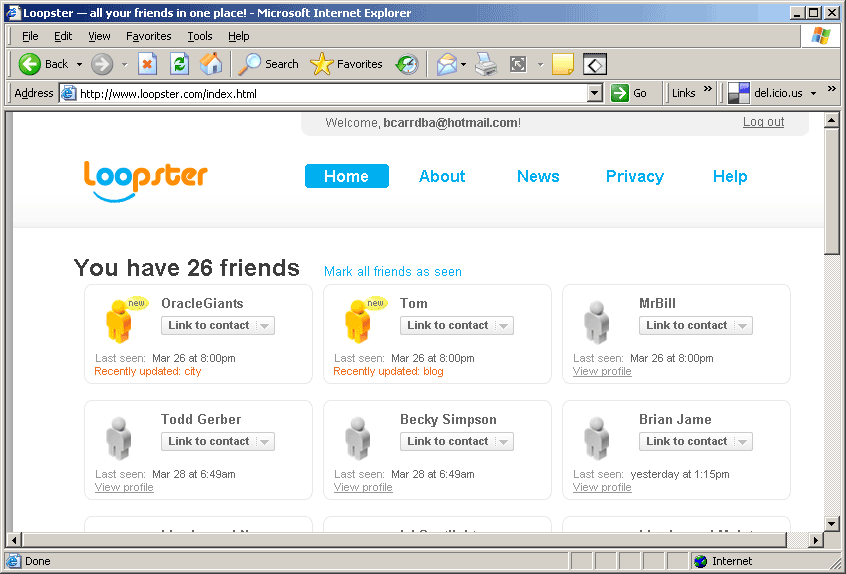The image size is (846, 574).
Task: Open the File menu
Action: [x=30, y=36]
